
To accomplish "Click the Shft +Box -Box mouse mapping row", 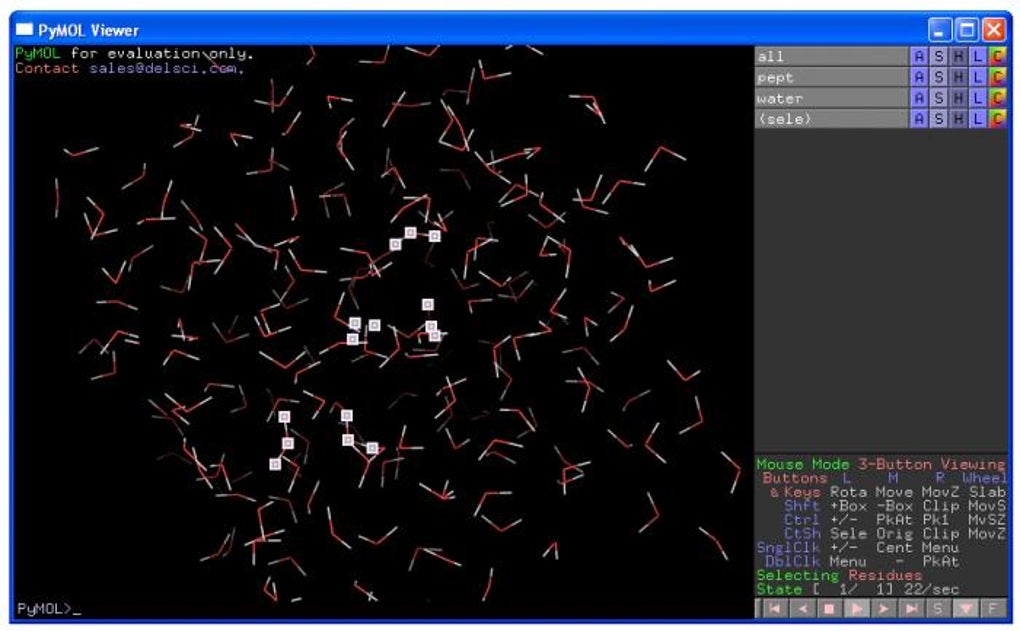I will [894, 506].
